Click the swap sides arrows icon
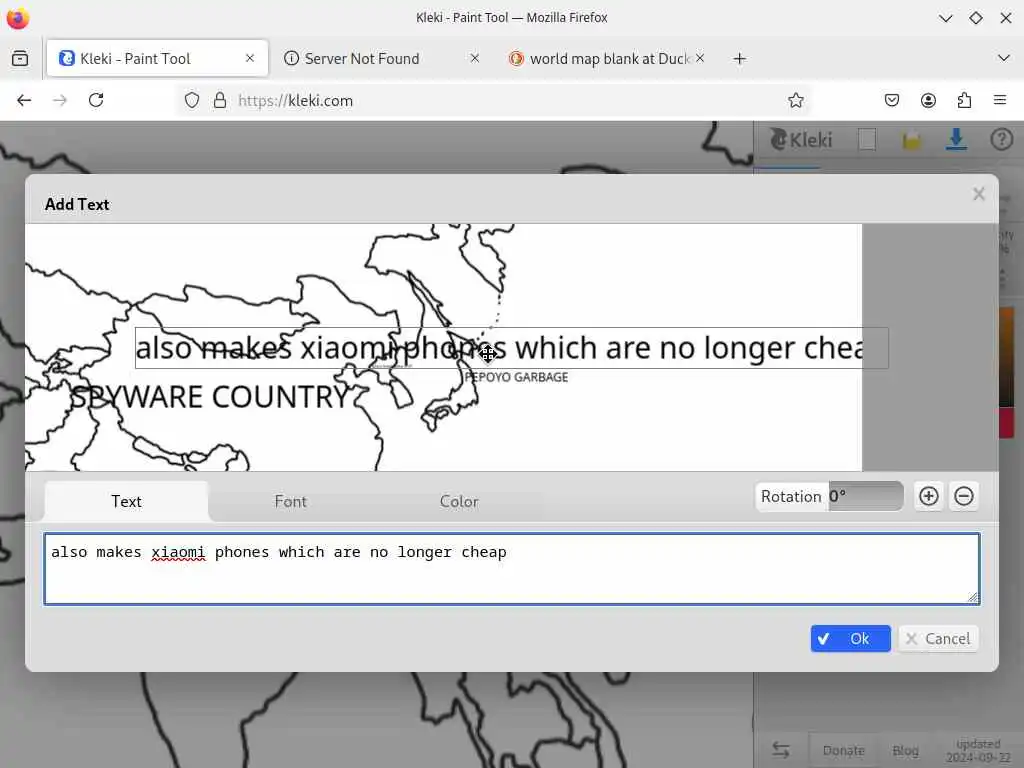The image size is (1024, 768). pos(780,750)
